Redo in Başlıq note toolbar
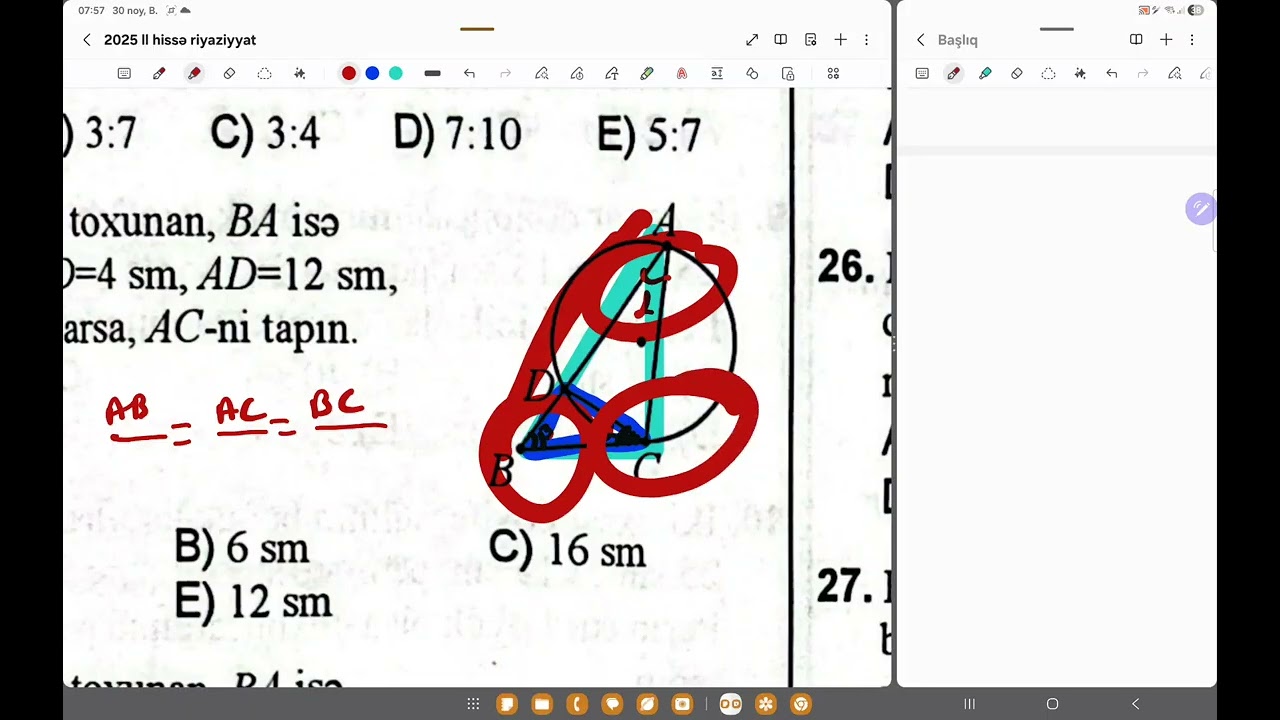The width and height of the screenshot is (1280, 720). pos(1143,73)
